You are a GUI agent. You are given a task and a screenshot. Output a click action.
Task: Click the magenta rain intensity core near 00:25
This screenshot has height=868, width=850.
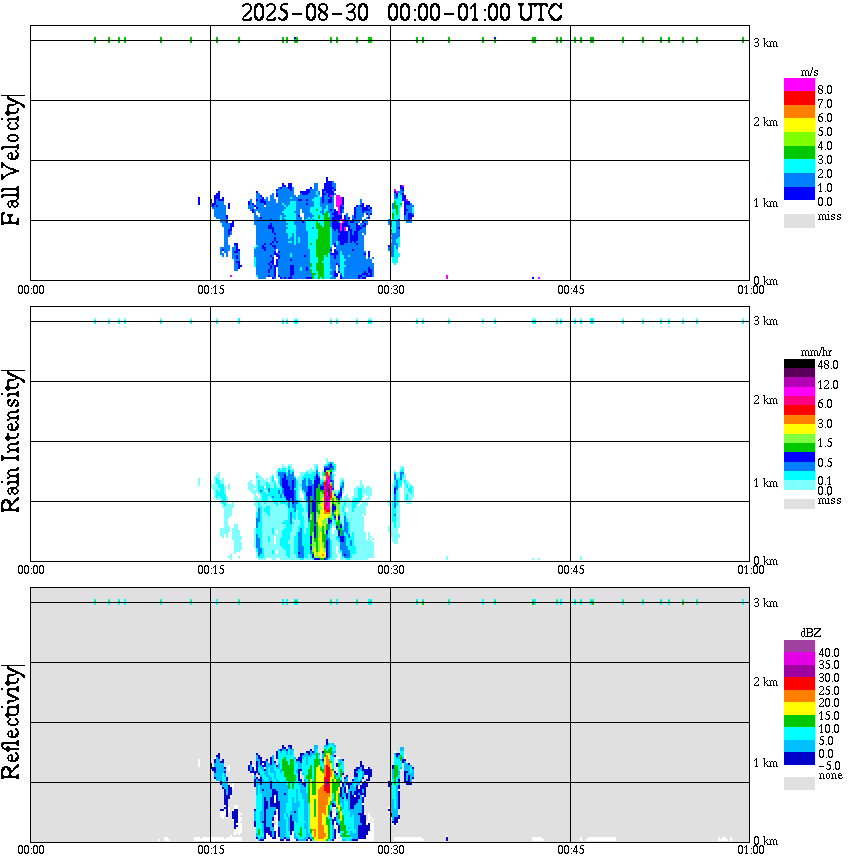click(x=328, y=490)
